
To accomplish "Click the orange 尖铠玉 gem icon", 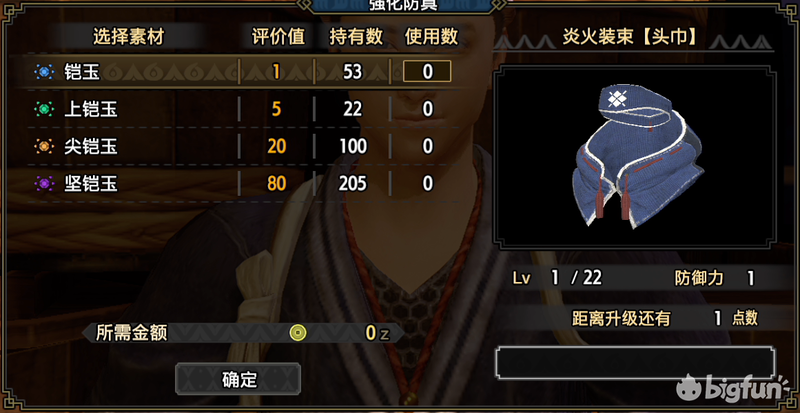I will click(44, 147).
